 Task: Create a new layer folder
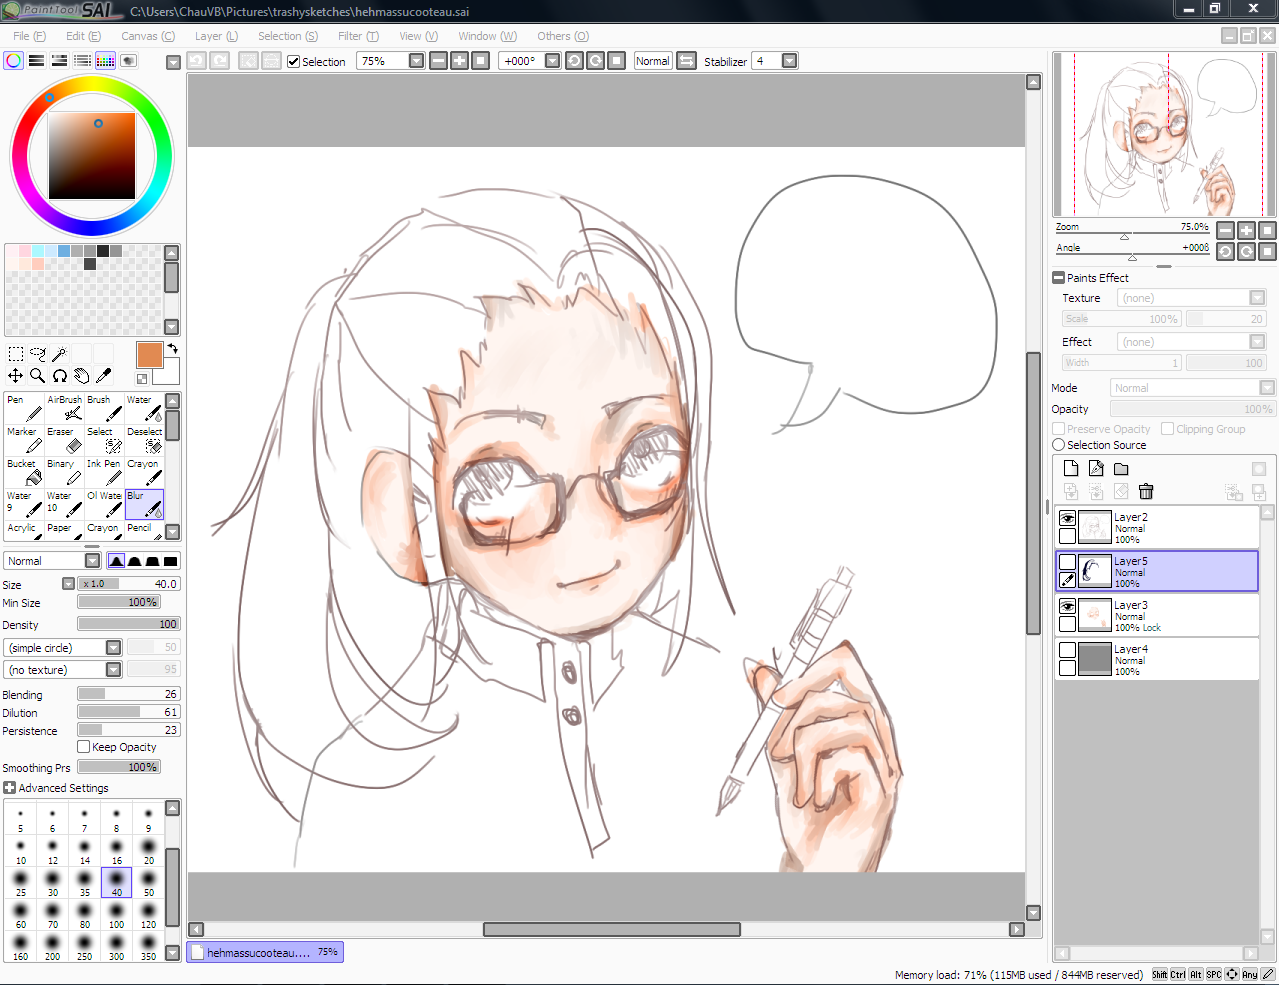click(x=1121, y=468)
